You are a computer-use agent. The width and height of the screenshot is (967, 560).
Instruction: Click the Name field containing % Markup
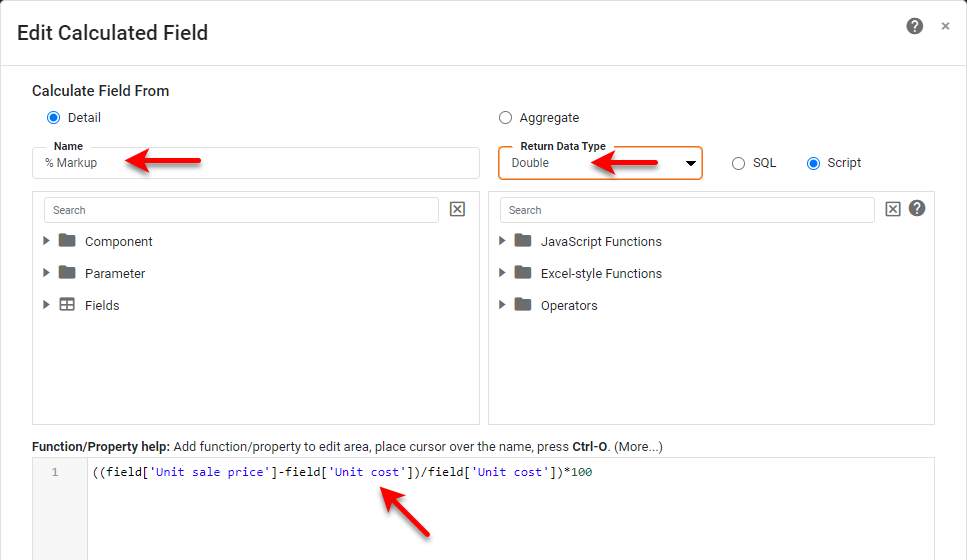click(x=256, y=163)
